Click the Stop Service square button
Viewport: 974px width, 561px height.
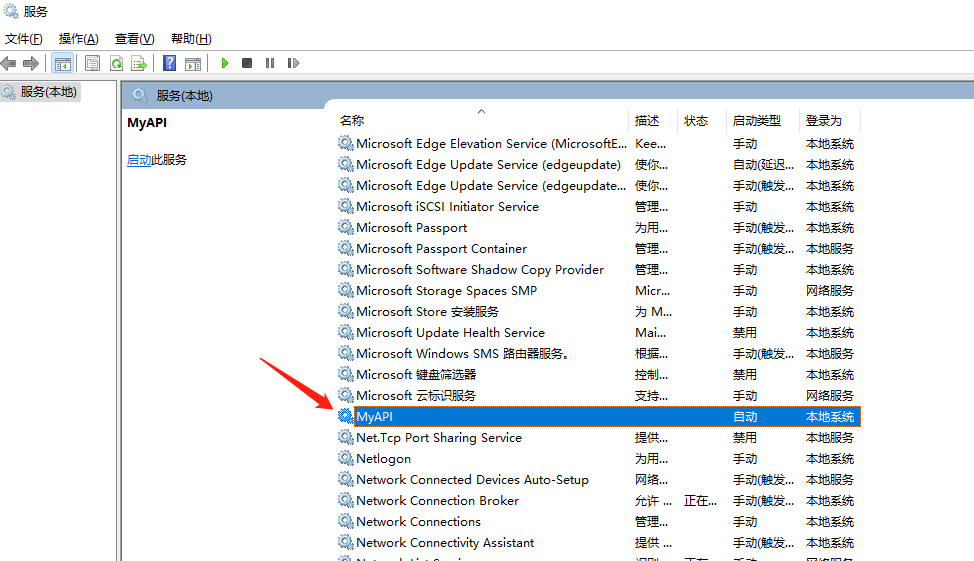point(247,63)
